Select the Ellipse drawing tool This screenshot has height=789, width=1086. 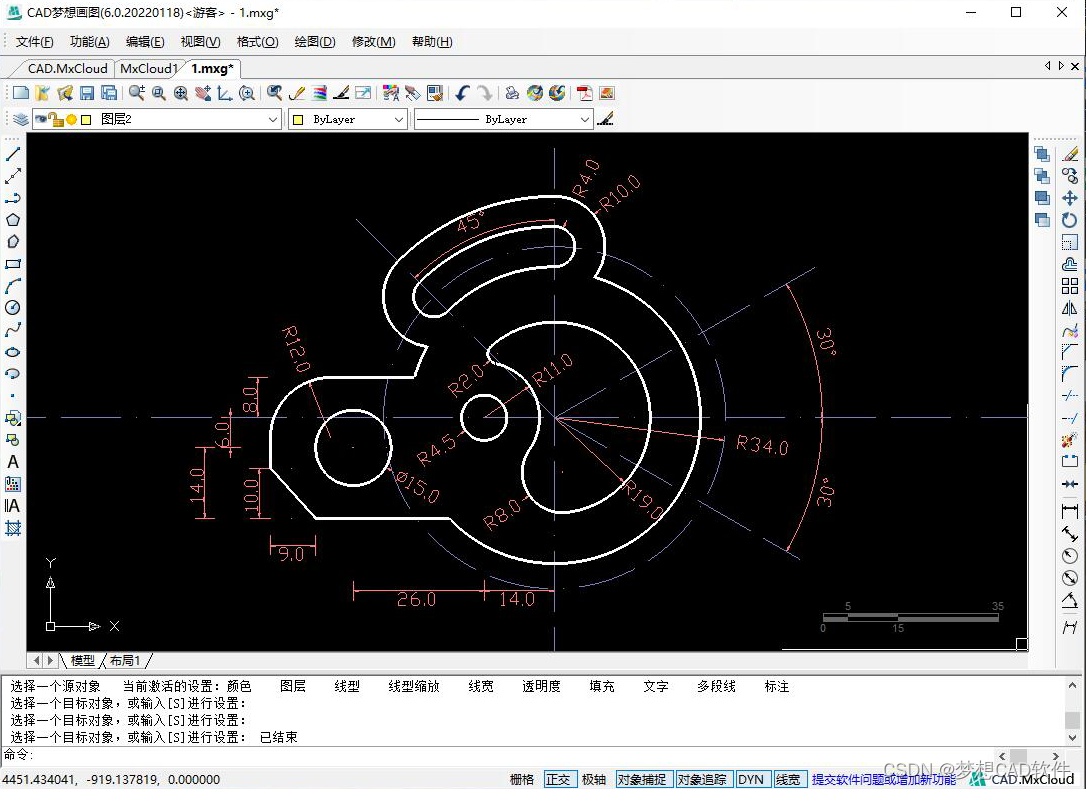12,352
